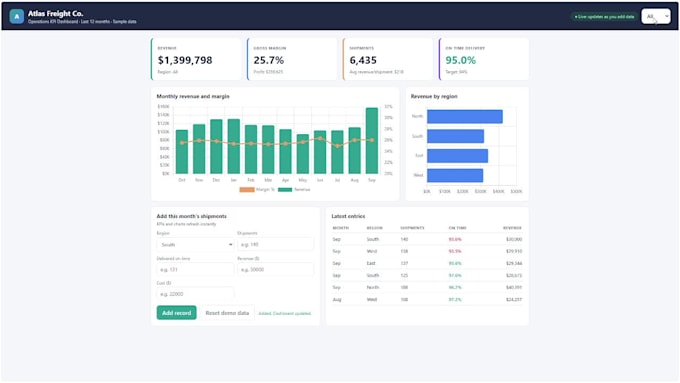
Task: Select the Sep North entry row
Action: click(427, 288)
